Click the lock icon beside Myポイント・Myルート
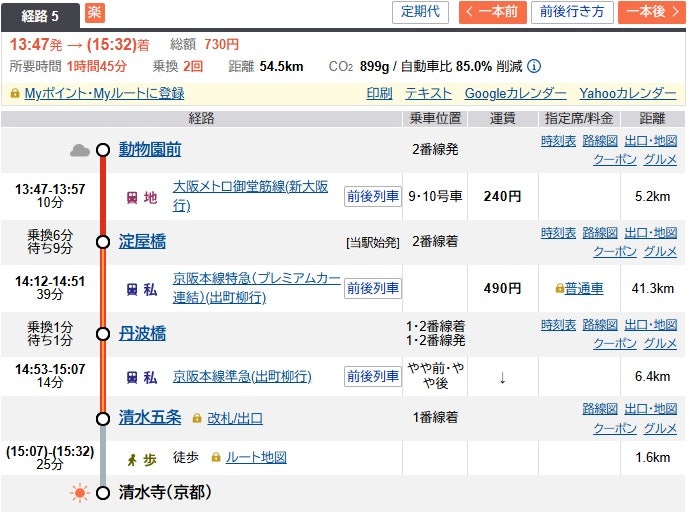 (x=15, y=93)
